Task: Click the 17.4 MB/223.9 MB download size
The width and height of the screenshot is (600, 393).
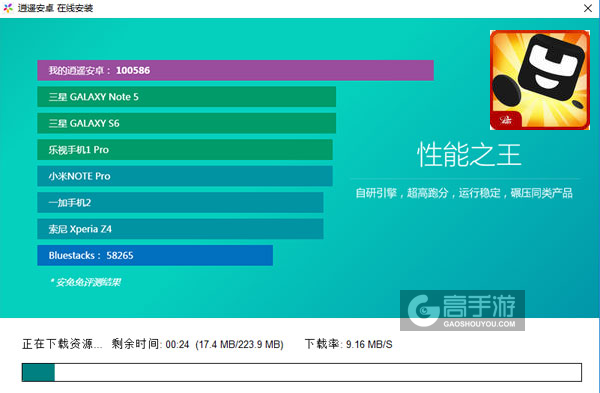Action: tap(240, 345)
